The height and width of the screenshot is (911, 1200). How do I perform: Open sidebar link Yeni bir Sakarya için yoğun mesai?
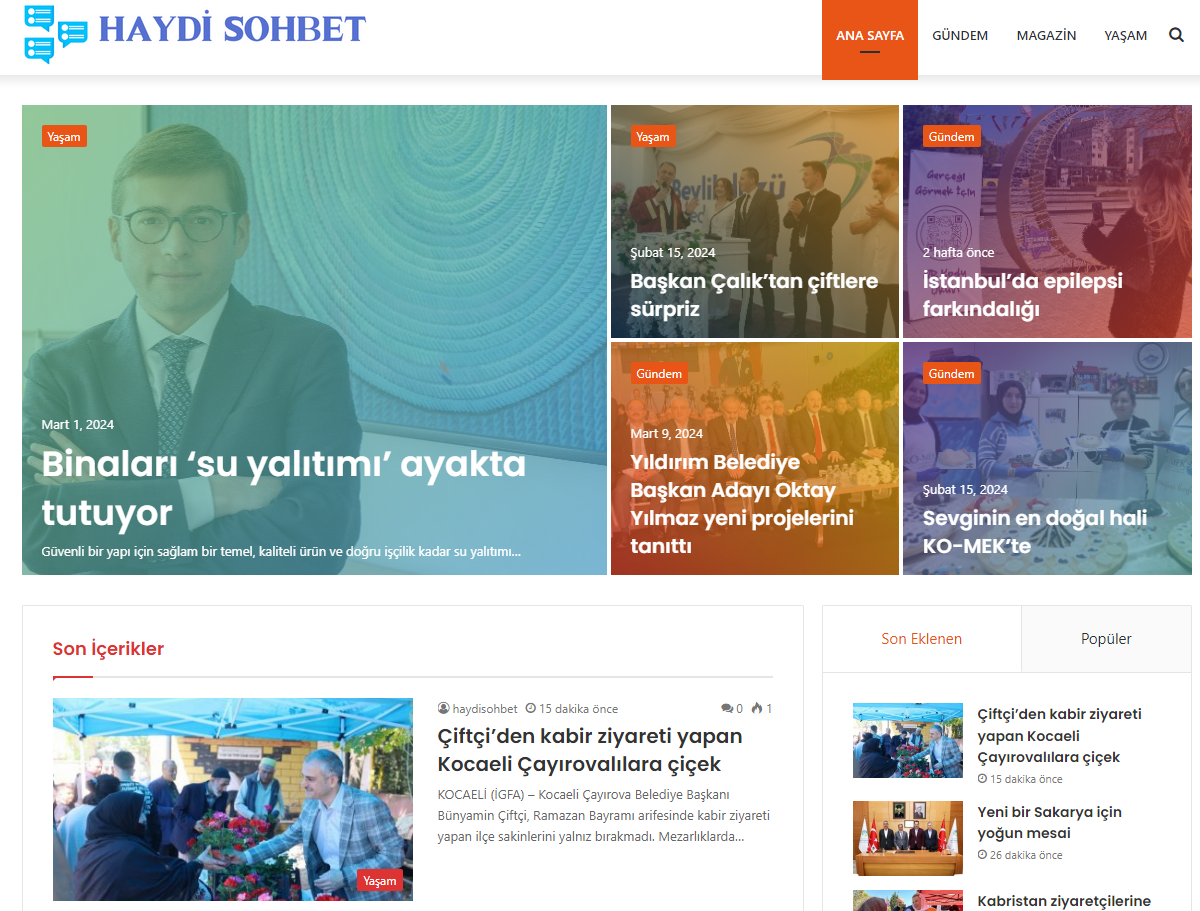(1049, 822)
